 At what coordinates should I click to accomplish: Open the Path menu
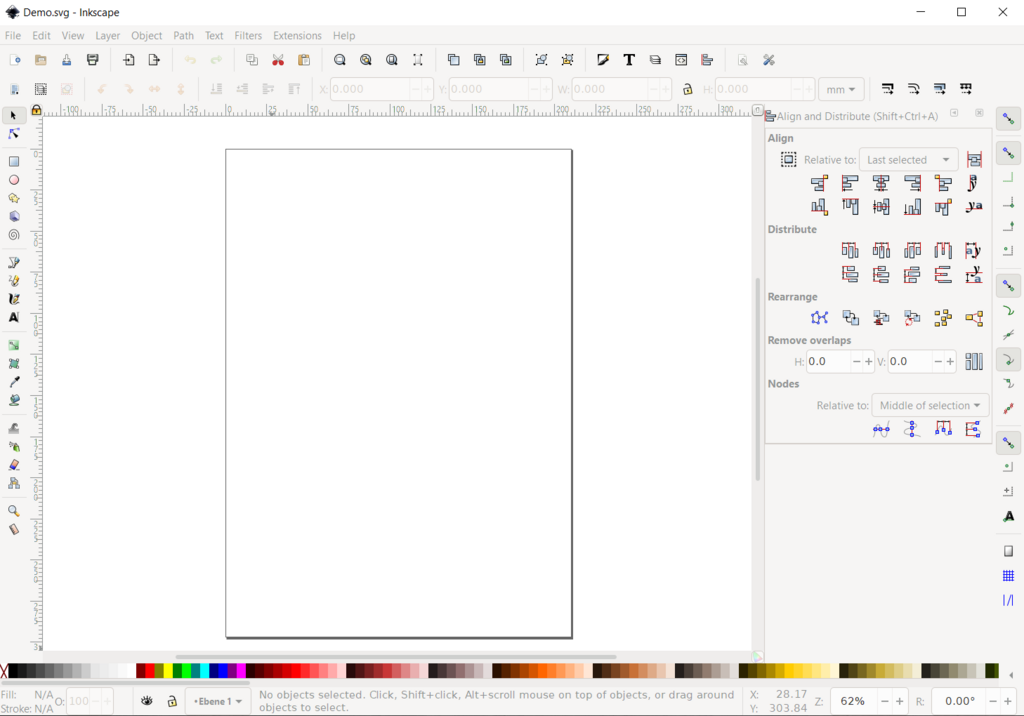tap(184, 35)
